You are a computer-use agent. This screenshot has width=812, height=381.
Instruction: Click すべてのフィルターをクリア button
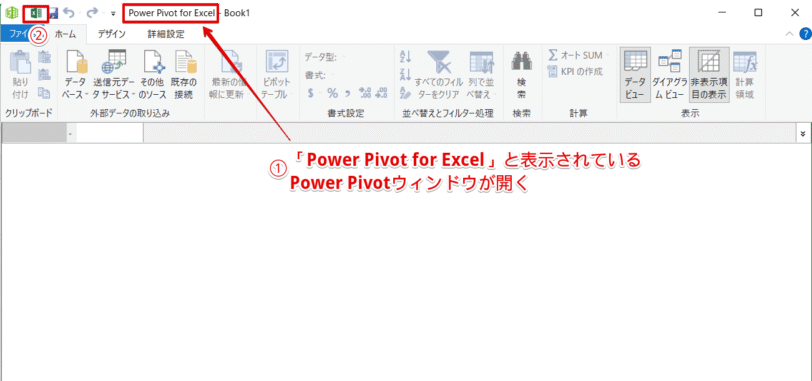coord(439,75)
